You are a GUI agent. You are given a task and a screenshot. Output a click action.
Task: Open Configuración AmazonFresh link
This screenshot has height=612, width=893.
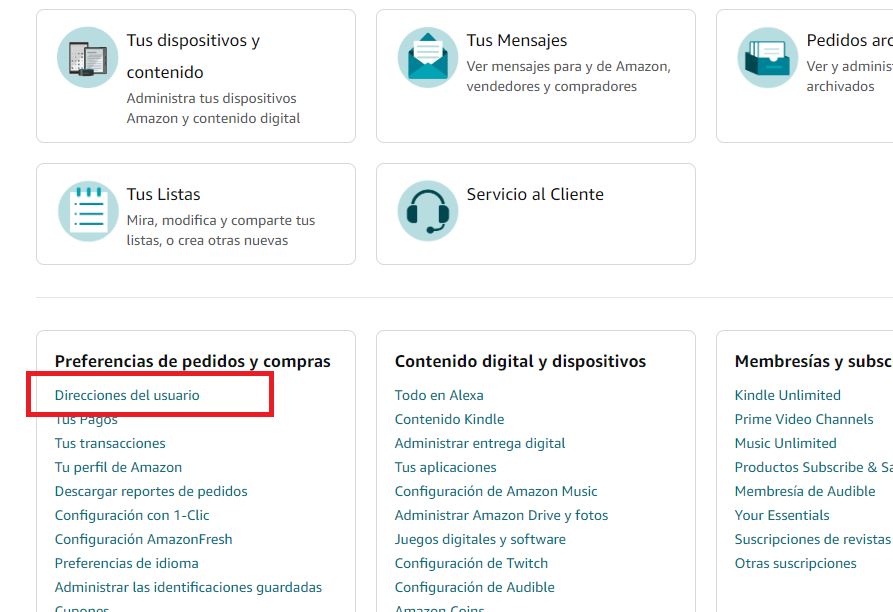tap(144, 539)
